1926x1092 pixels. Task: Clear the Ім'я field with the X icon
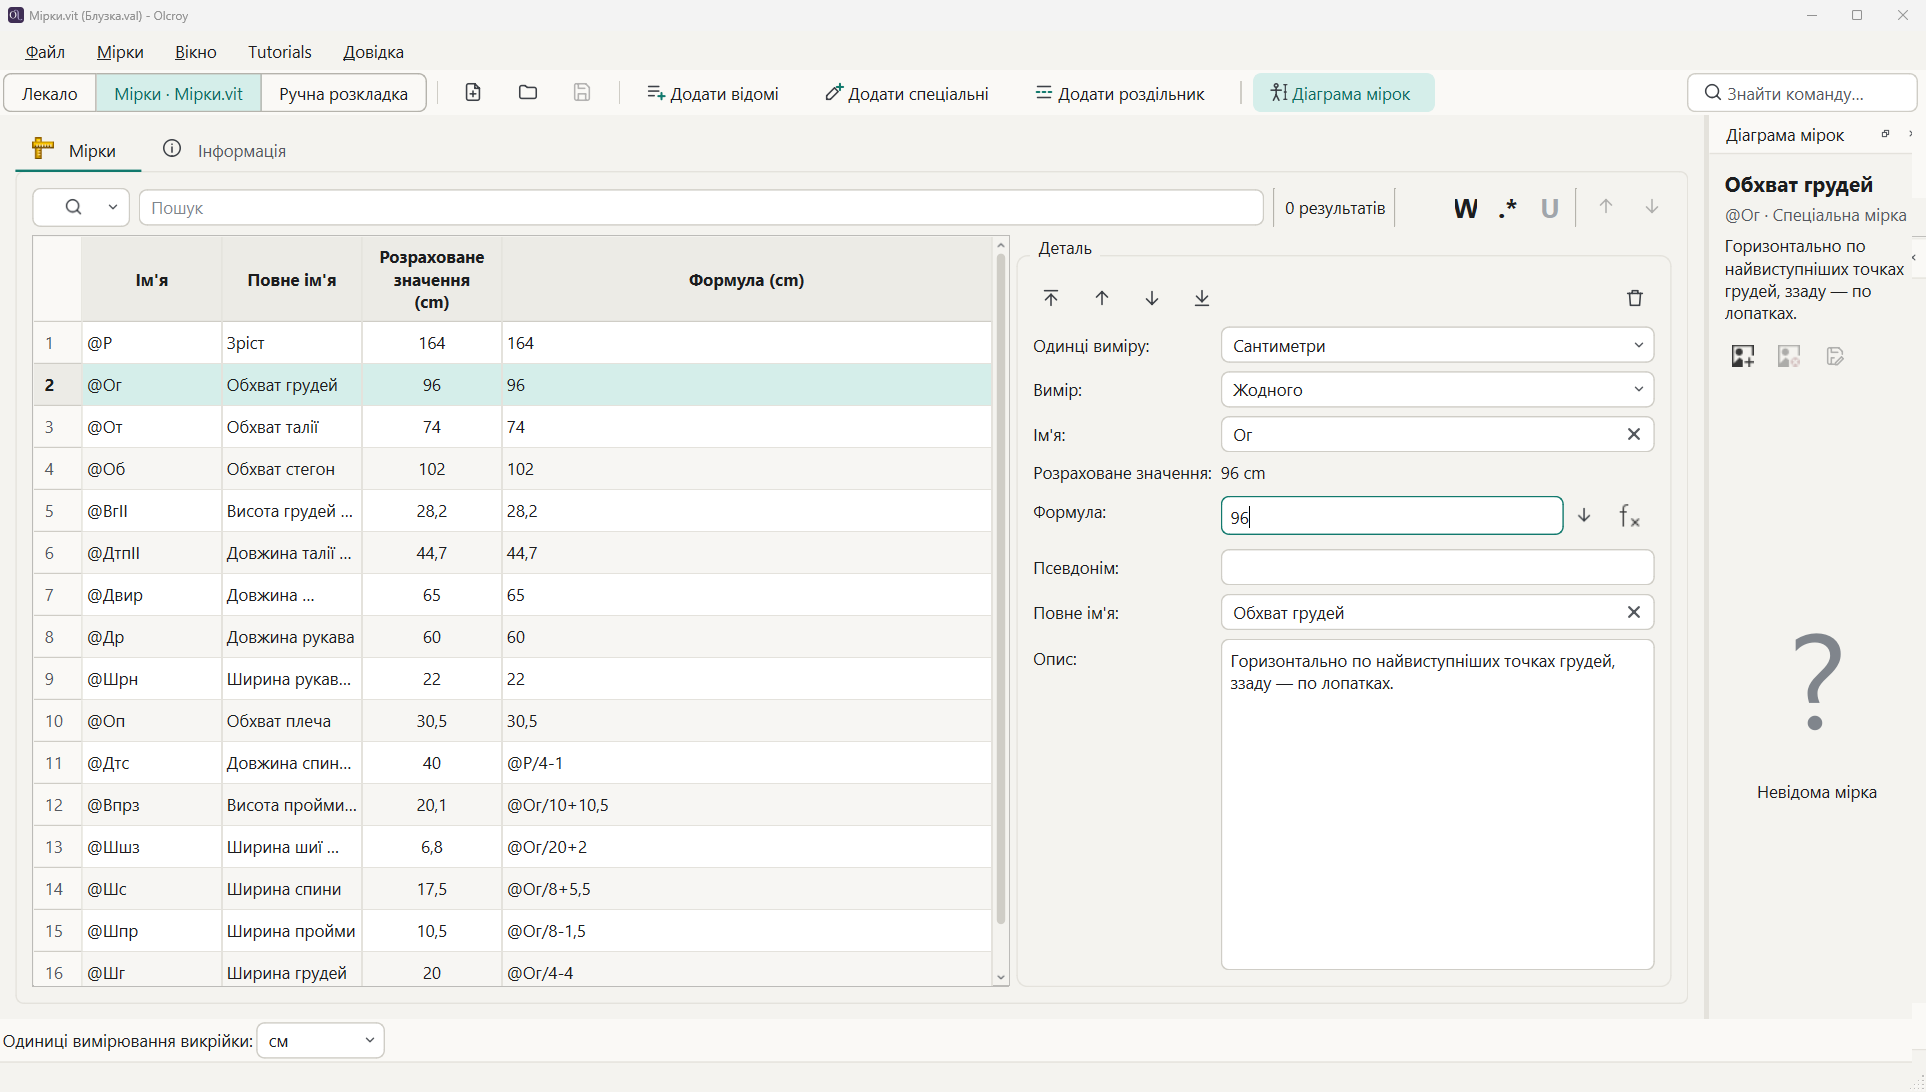1633,434
